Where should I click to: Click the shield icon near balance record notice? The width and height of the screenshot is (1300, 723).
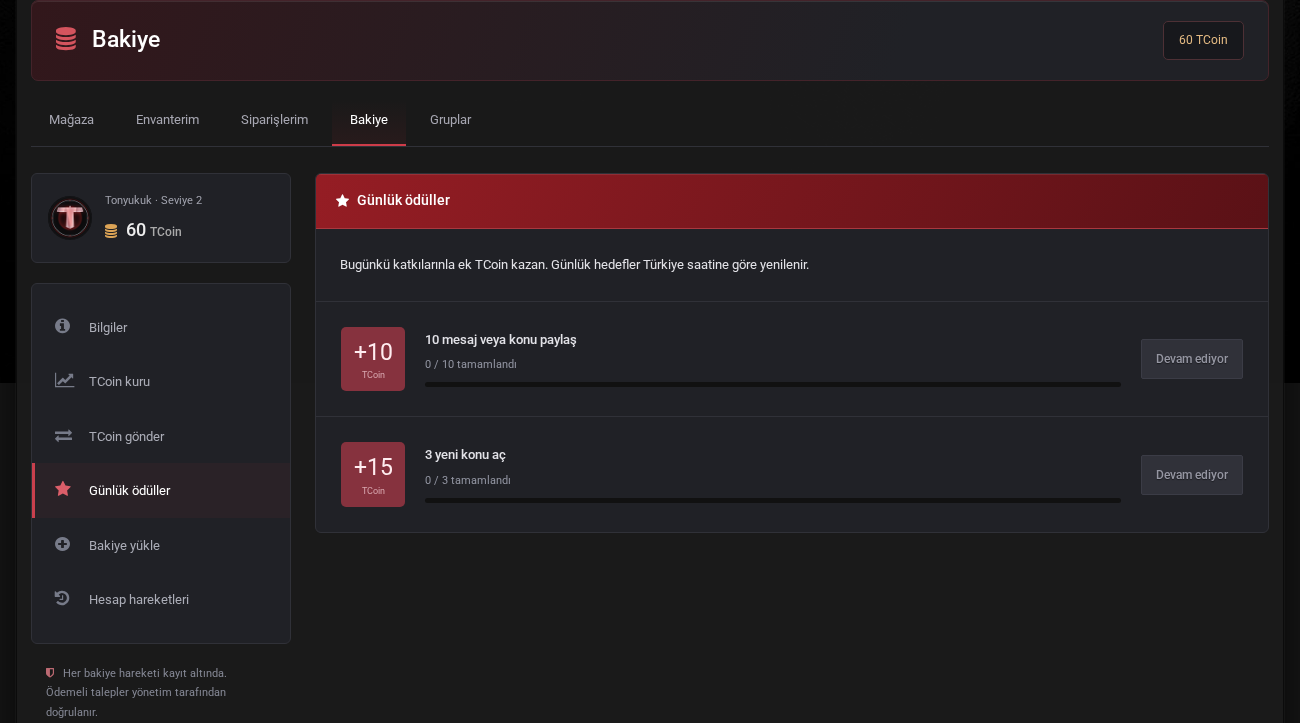[x=50, y=673]
